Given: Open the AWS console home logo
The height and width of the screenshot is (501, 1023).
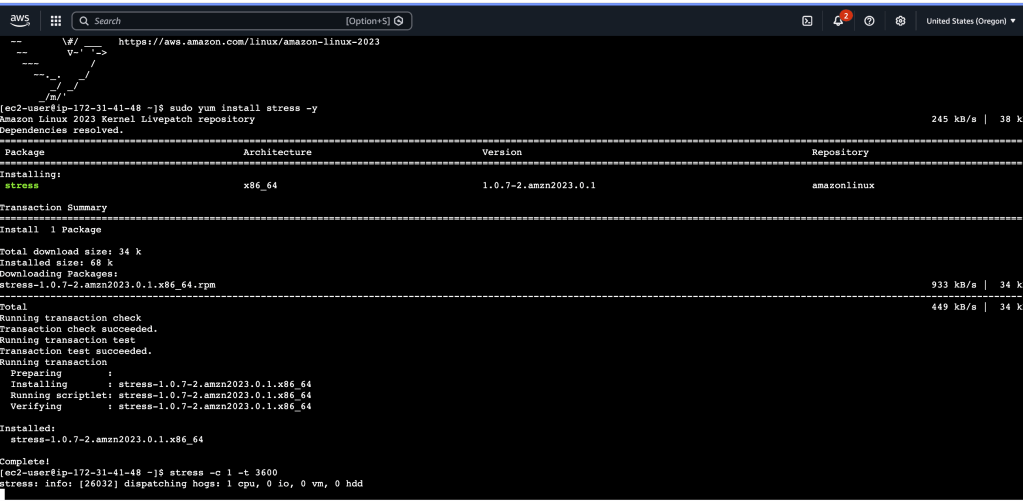Looking at the screenshot, I should (x=20, y=20).
